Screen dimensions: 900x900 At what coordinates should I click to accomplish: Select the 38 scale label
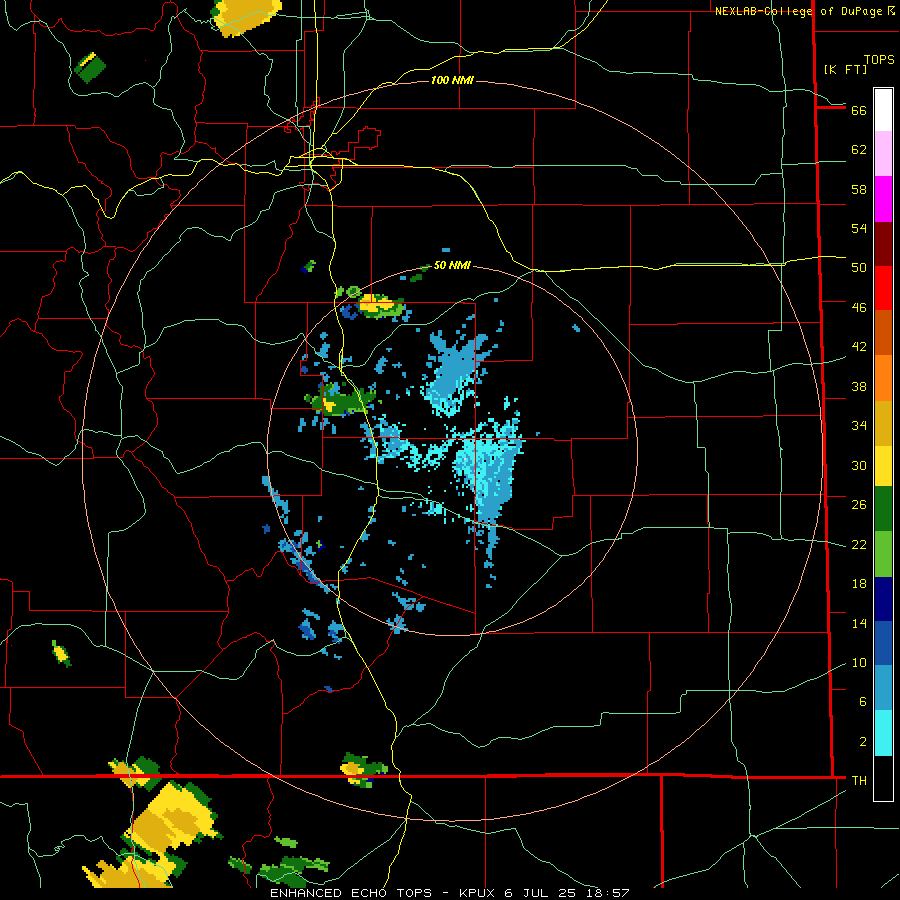[x=859, y=386]
